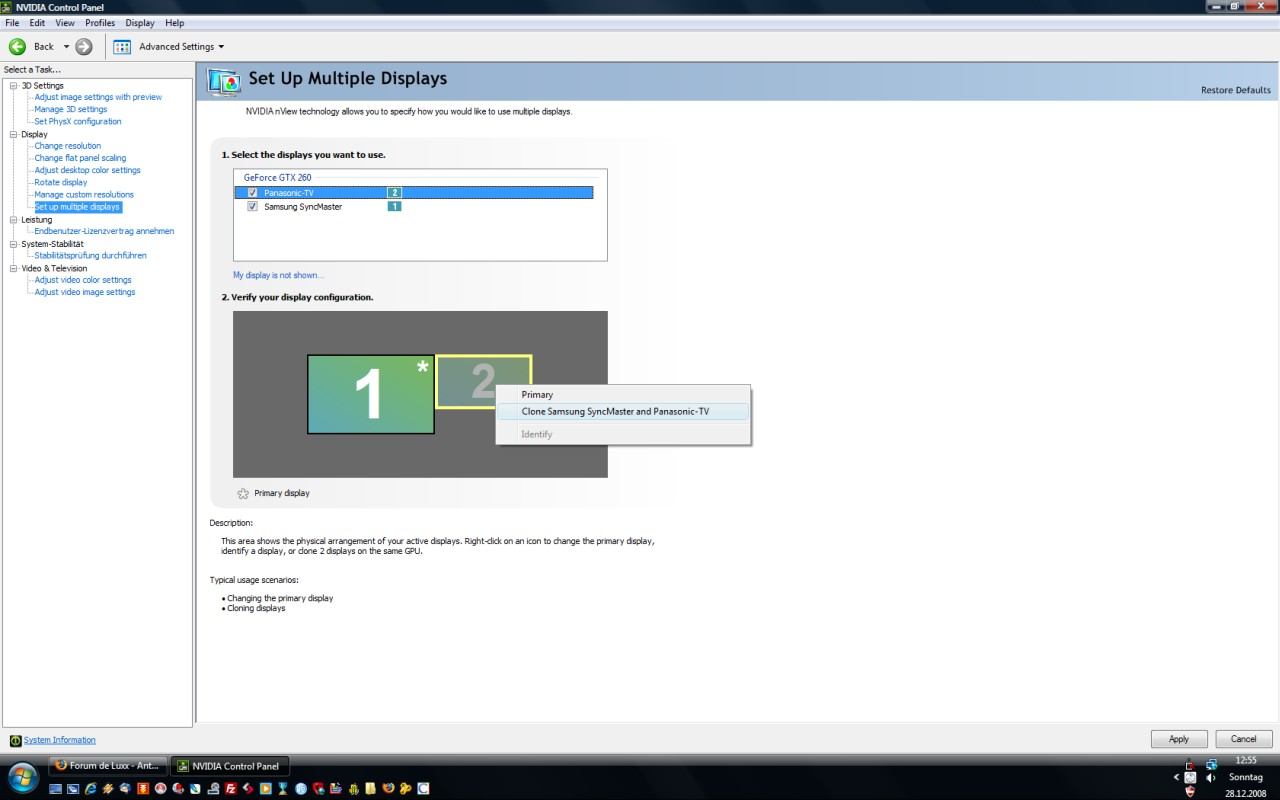
Task: Switch to Forum de Luxx taskbar button
Action: pos(108,766)
